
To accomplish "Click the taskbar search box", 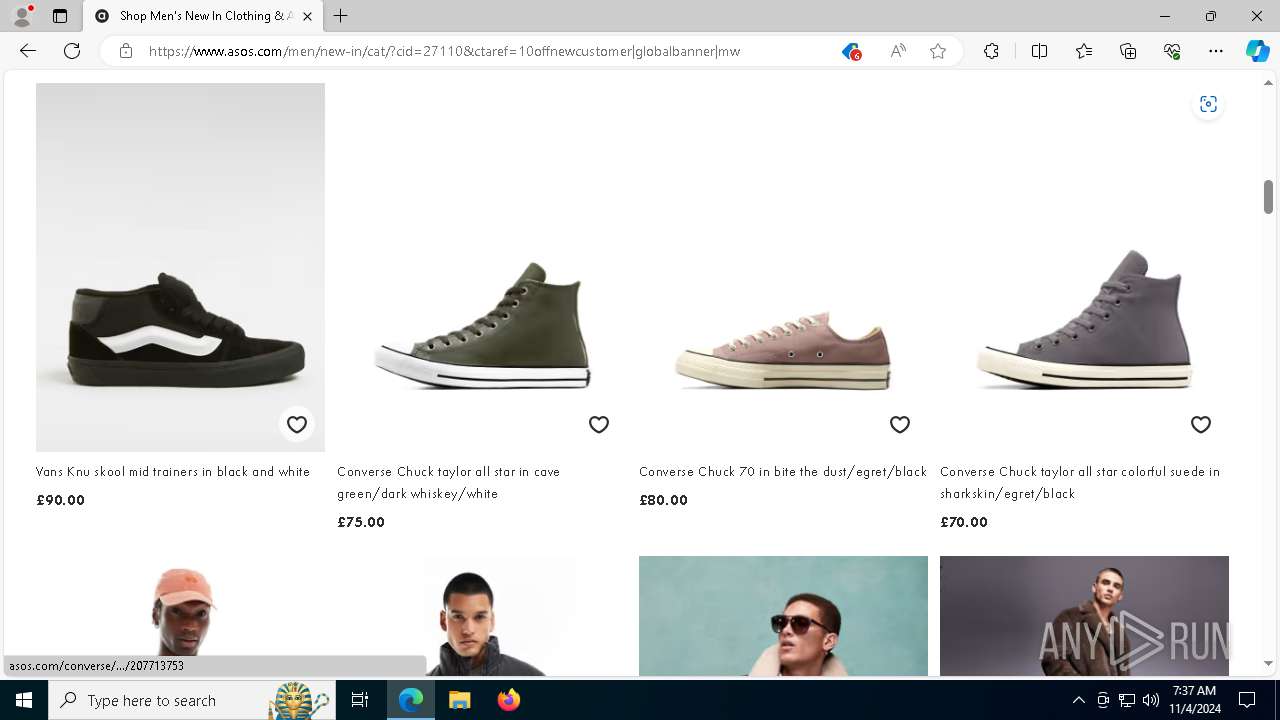I will (192, 700).
